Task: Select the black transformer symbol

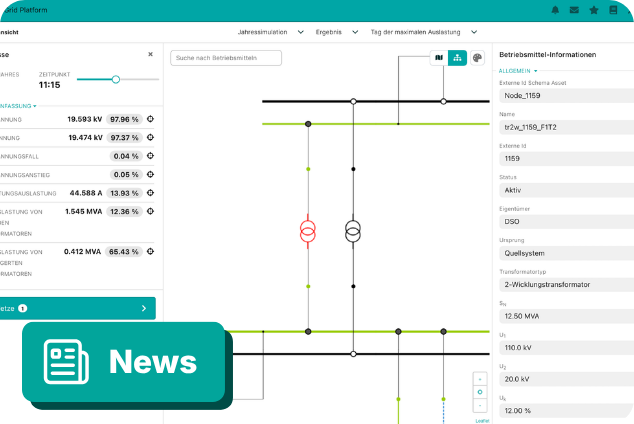Action: 353,231
